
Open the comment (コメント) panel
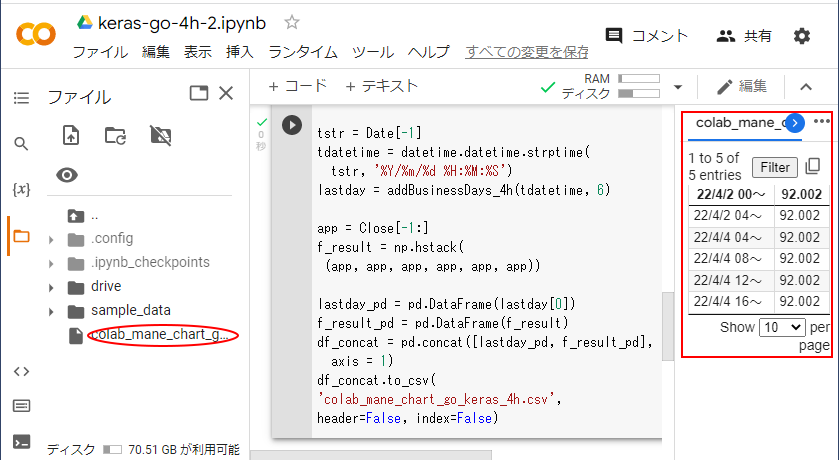tap(647, 36)
